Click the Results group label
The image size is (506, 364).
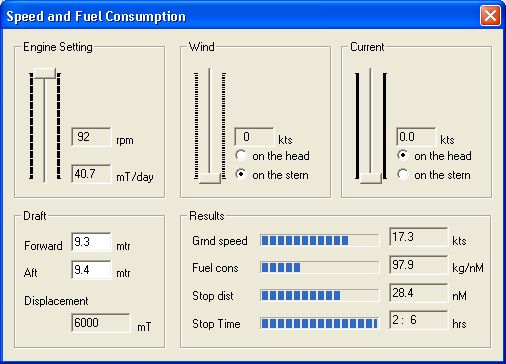[x=207, y=216]
